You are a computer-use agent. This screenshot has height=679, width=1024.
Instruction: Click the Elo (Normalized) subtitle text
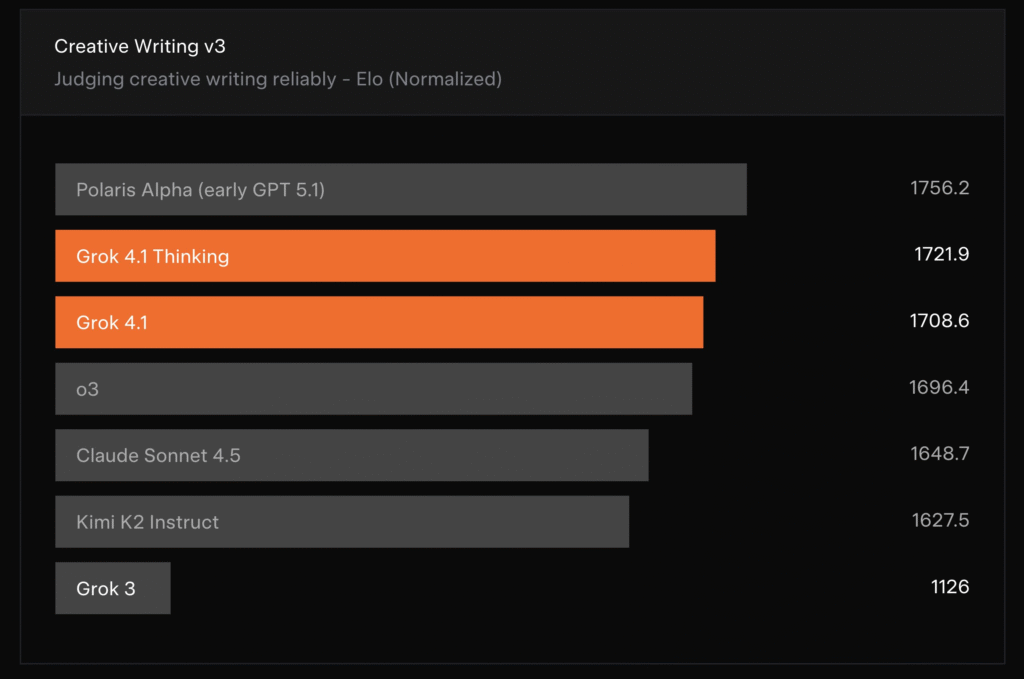click(429, 79)
